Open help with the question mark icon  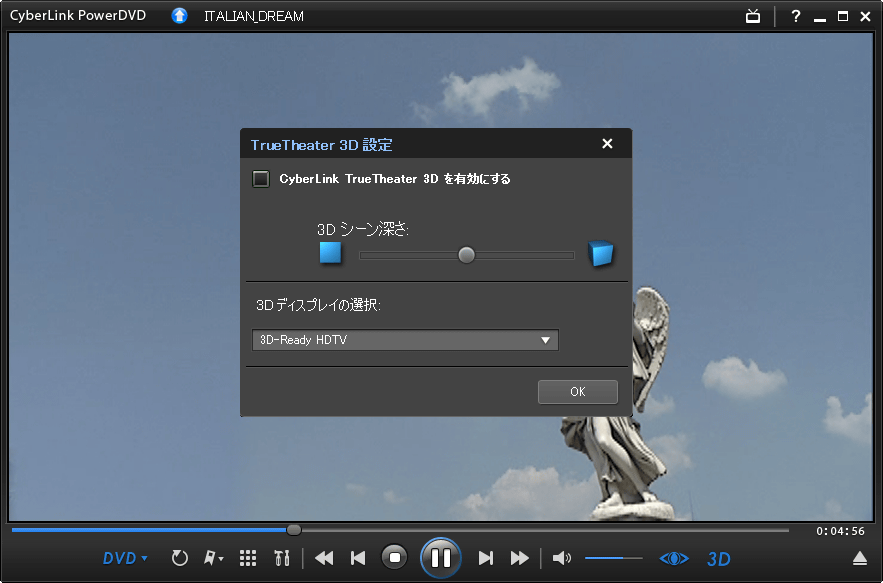tap(796, 16)
